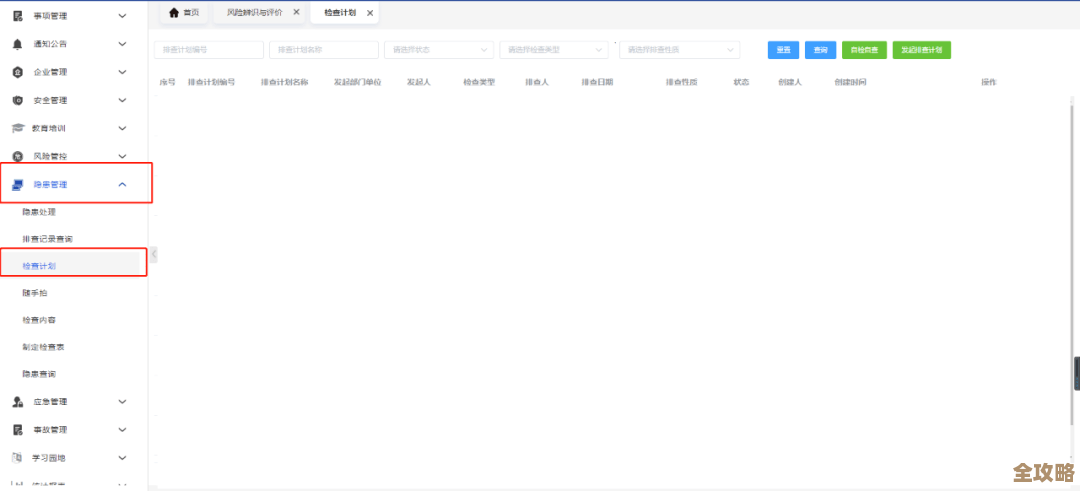This screenshot has width=1080, height=491.
Task: Switch to the 首页 tab
Action: click(x=184, y=12)
